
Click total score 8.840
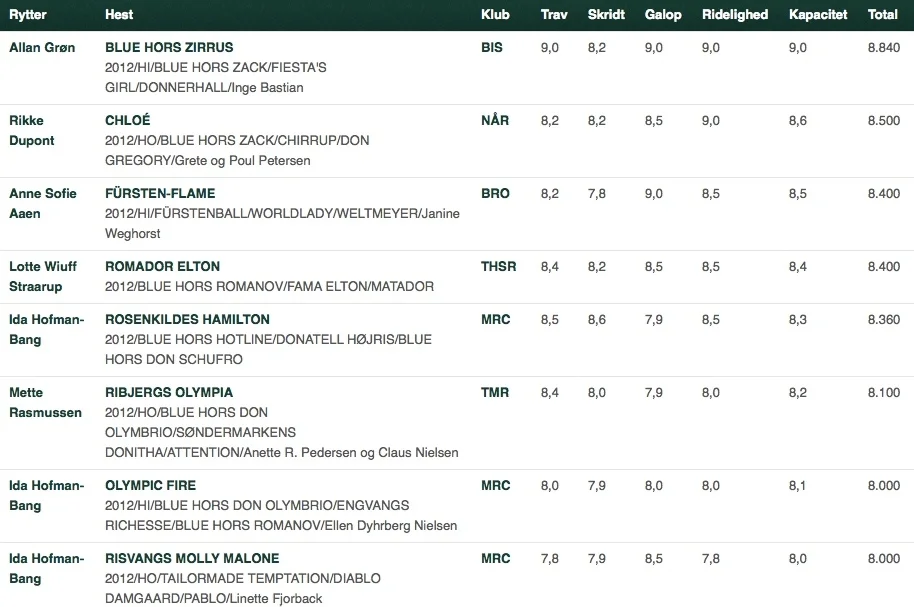pos(884,48)
